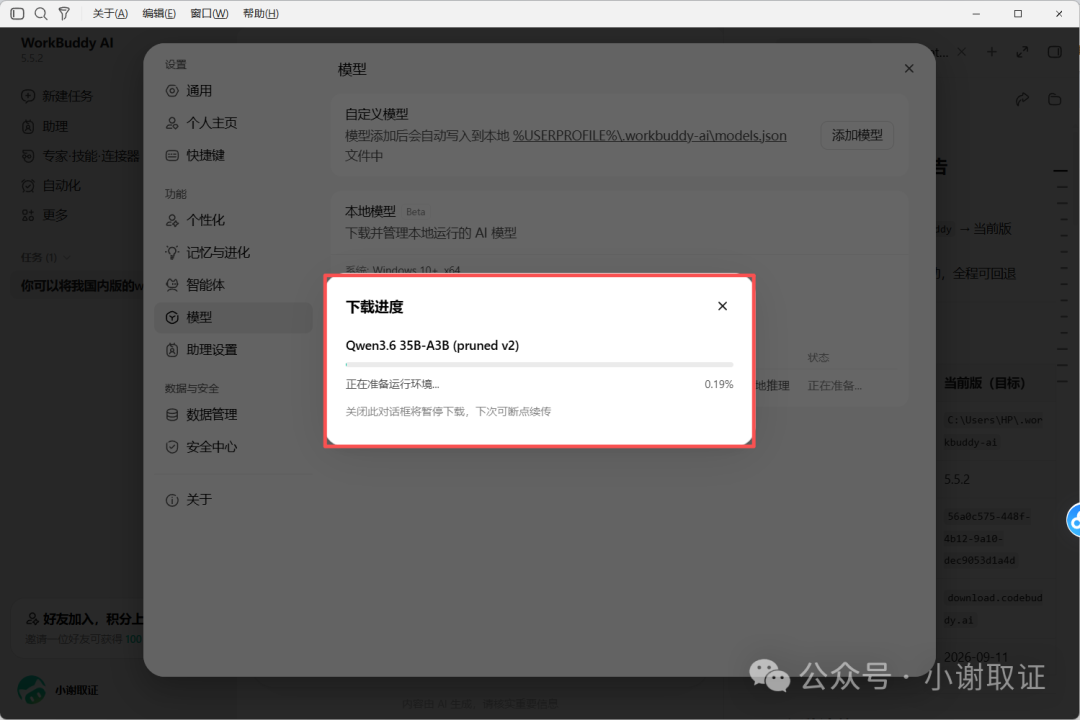Click the 个人主页 person icon
The image size is (1080, 720).
pyautogui.click(x=172, y=123)
